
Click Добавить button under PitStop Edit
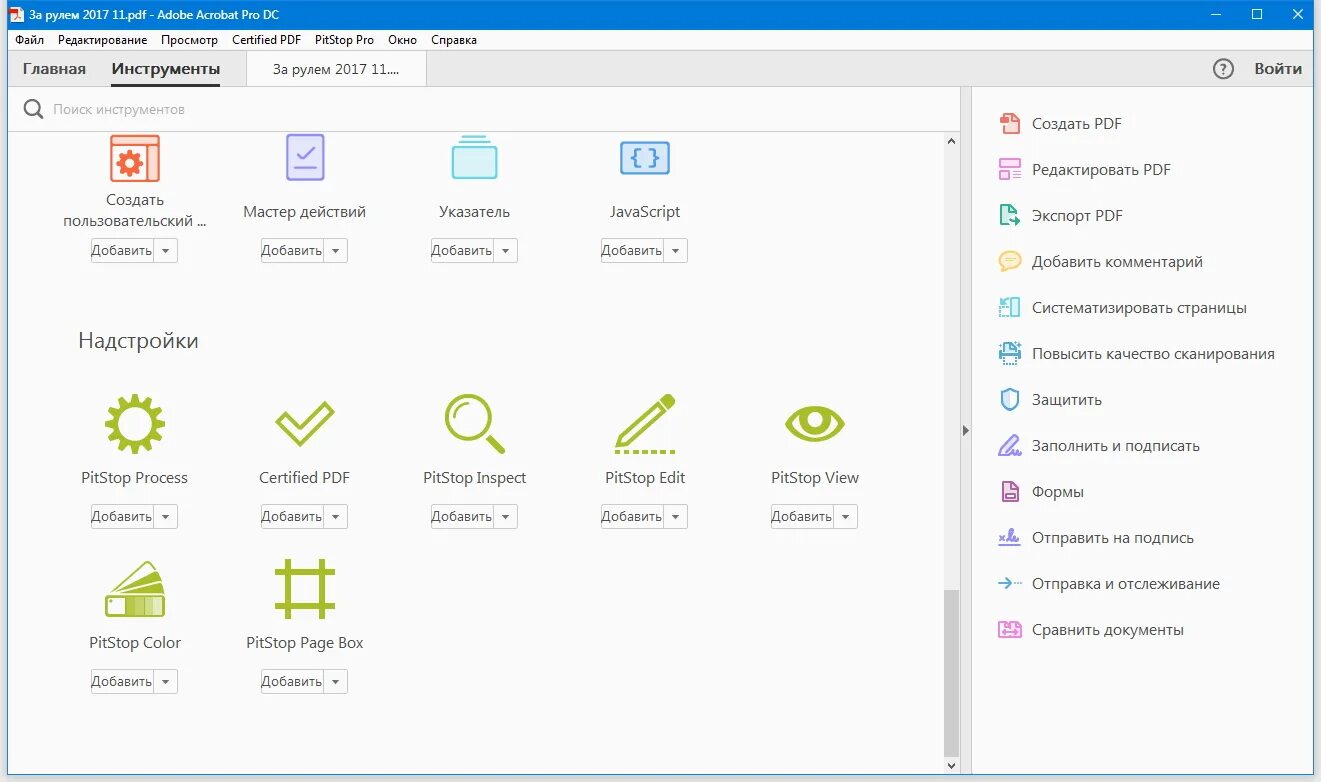click(x=633, y=516)
